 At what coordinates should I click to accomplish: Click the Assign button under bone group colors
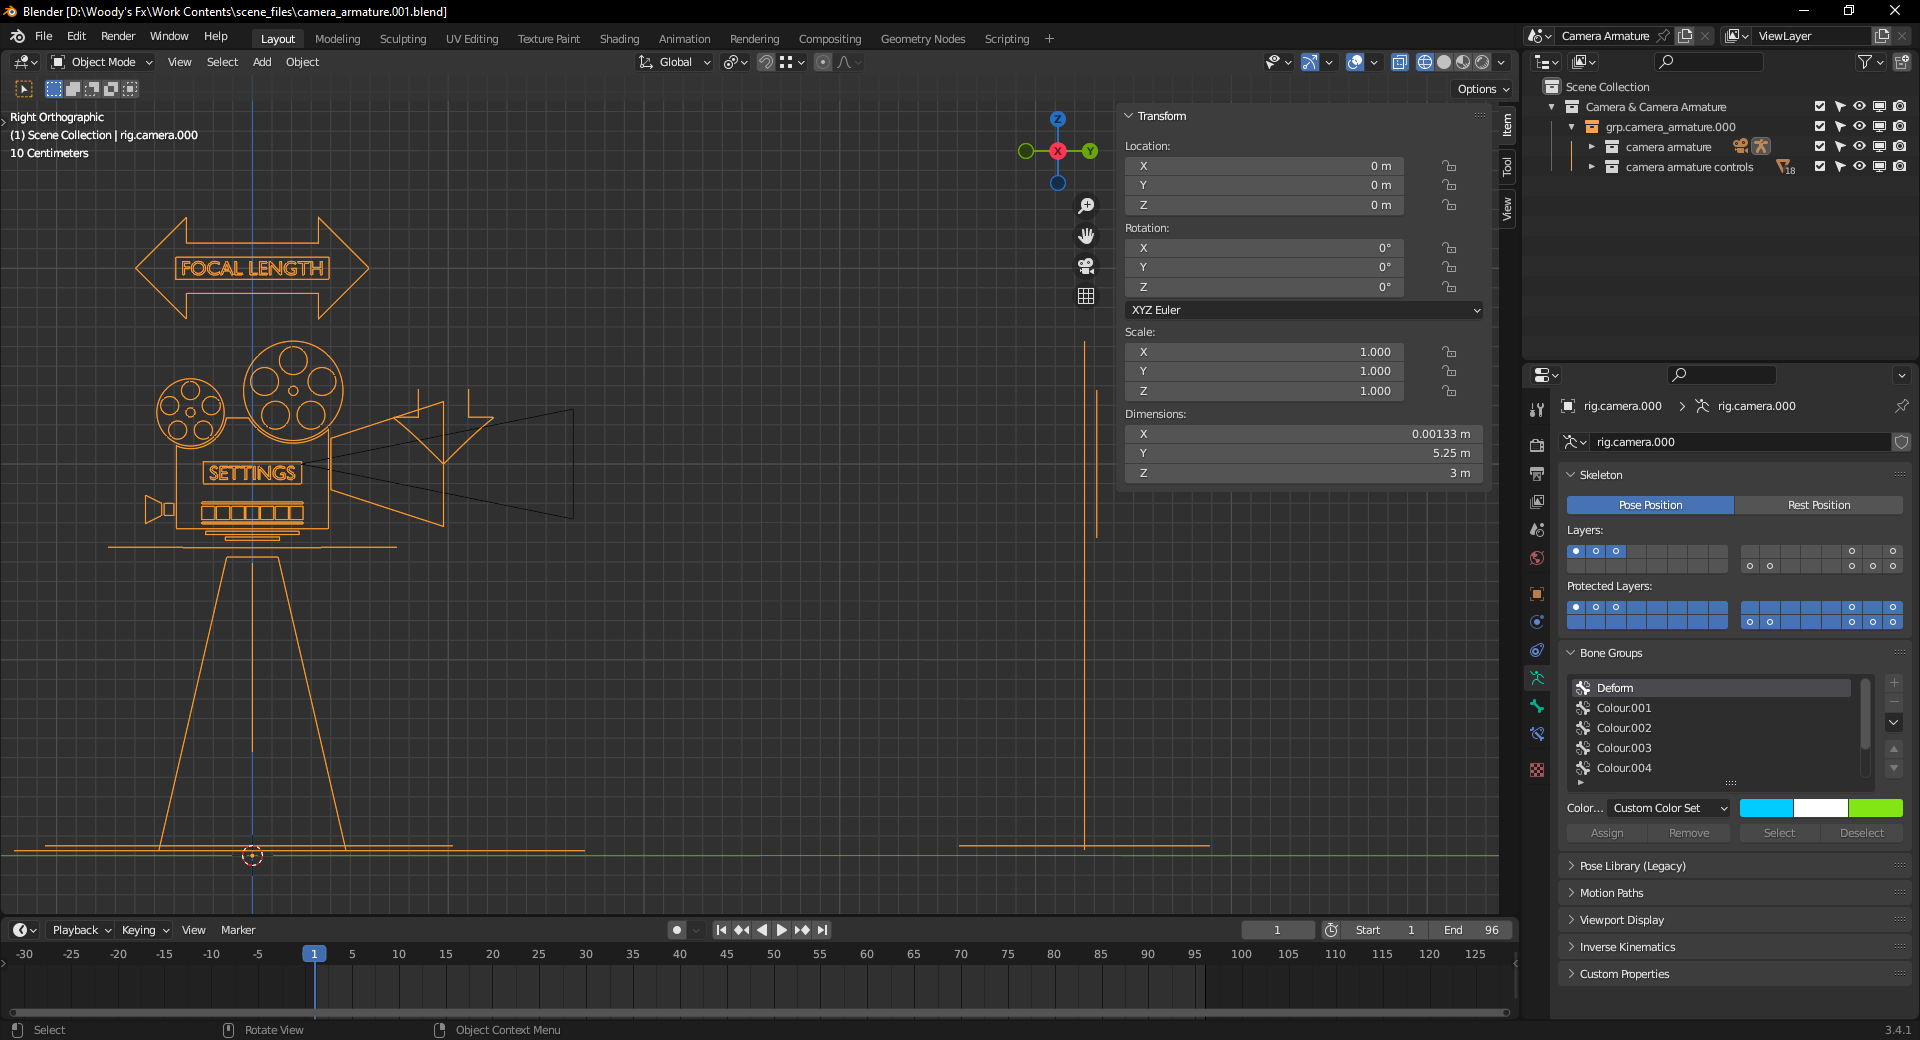coord(1606,832)
